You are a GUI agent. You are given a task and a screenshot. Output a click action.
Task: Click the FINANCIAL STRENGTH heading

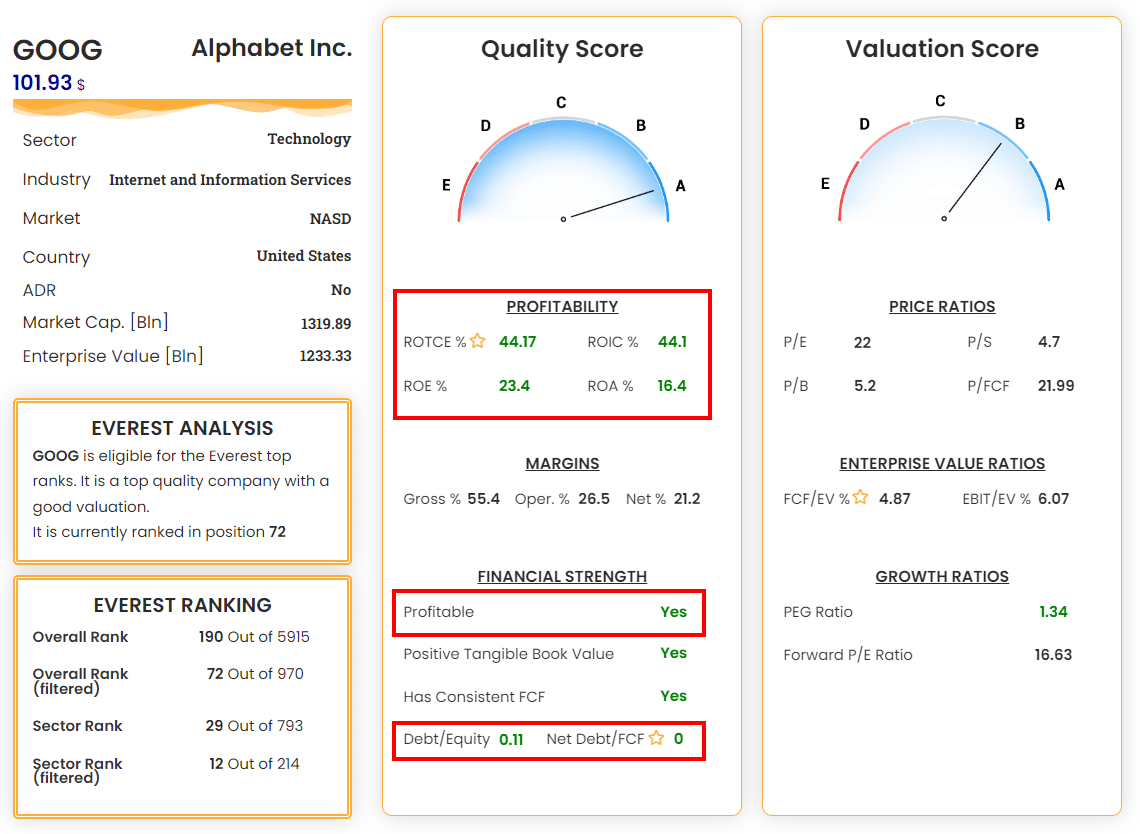pyautogui.click(x=562, y=577)
